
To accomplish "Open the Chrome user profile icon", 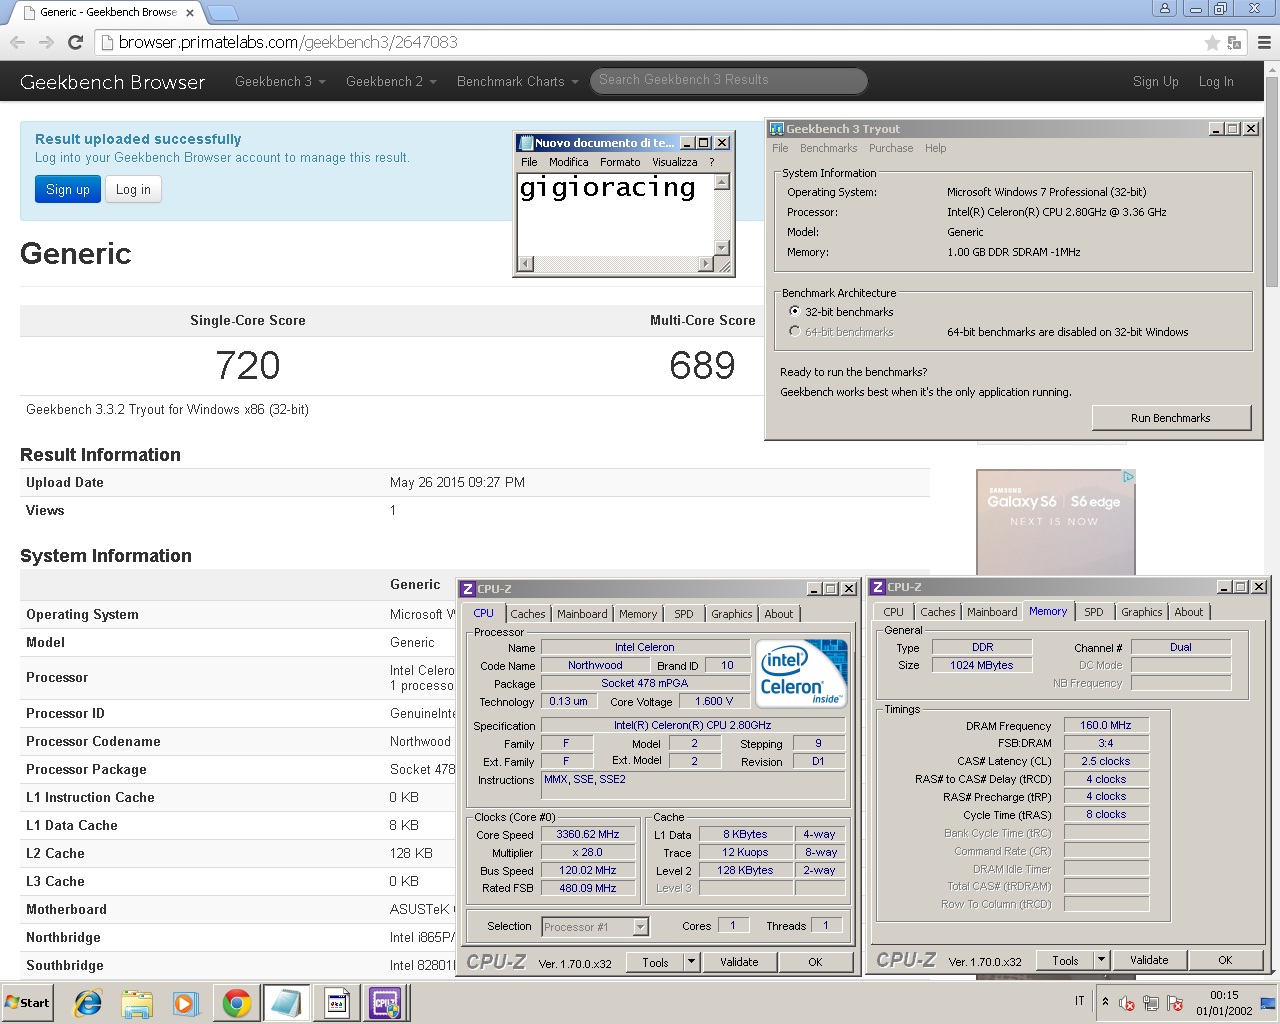I will [x=1164, y=8].
